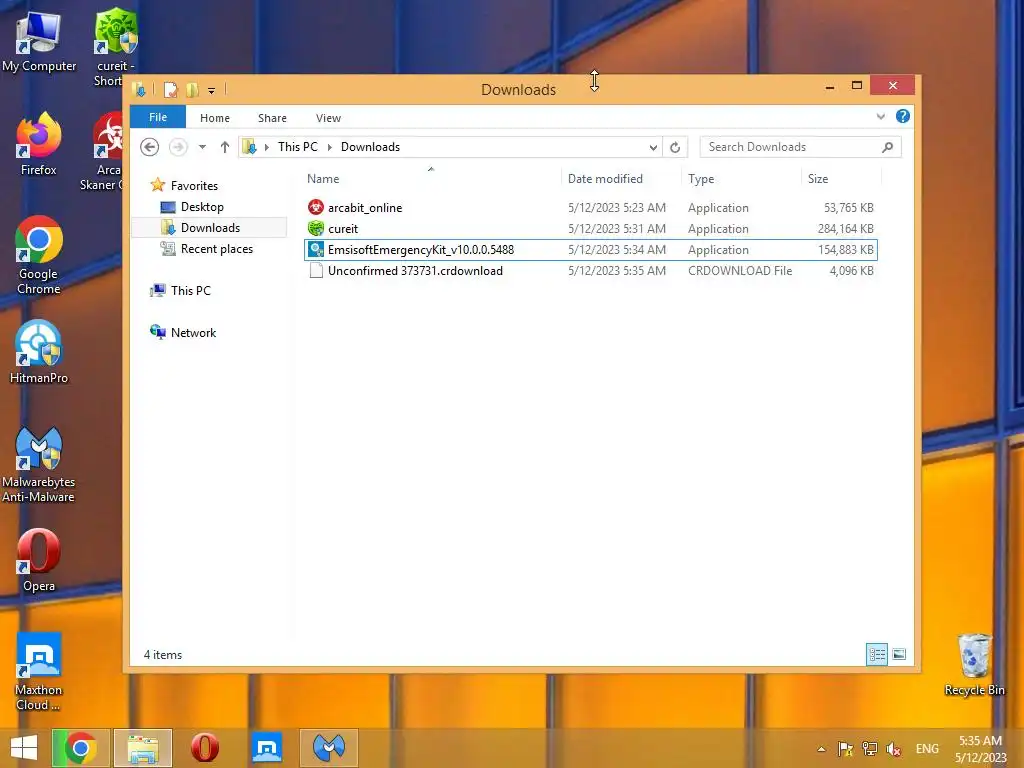
Task: Open Explorer help with the question mark icon
Action: (x=903, y=116)
